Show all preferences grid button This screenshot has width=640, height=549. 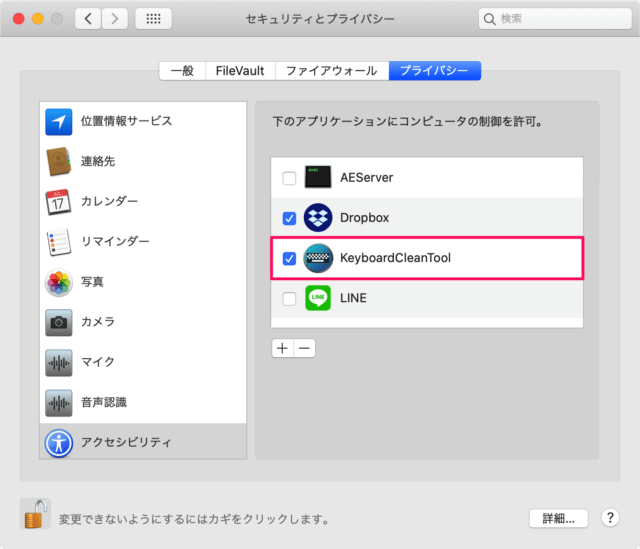[x=153, y=19]
